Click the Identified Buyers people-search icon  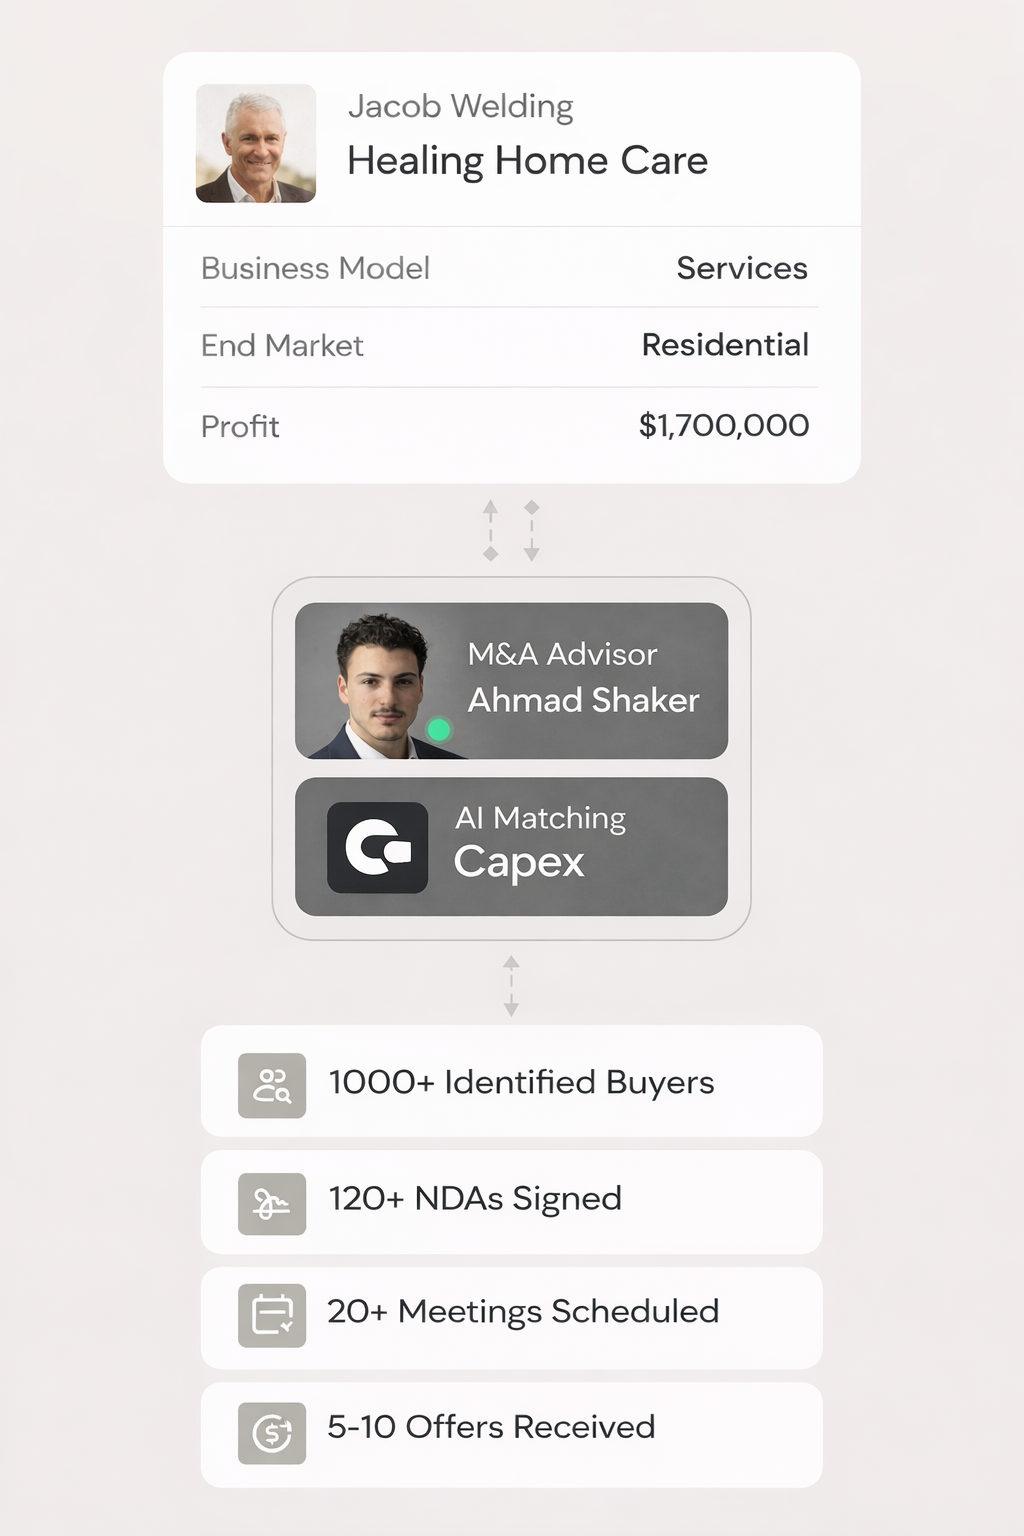(x=272, y=1085)
